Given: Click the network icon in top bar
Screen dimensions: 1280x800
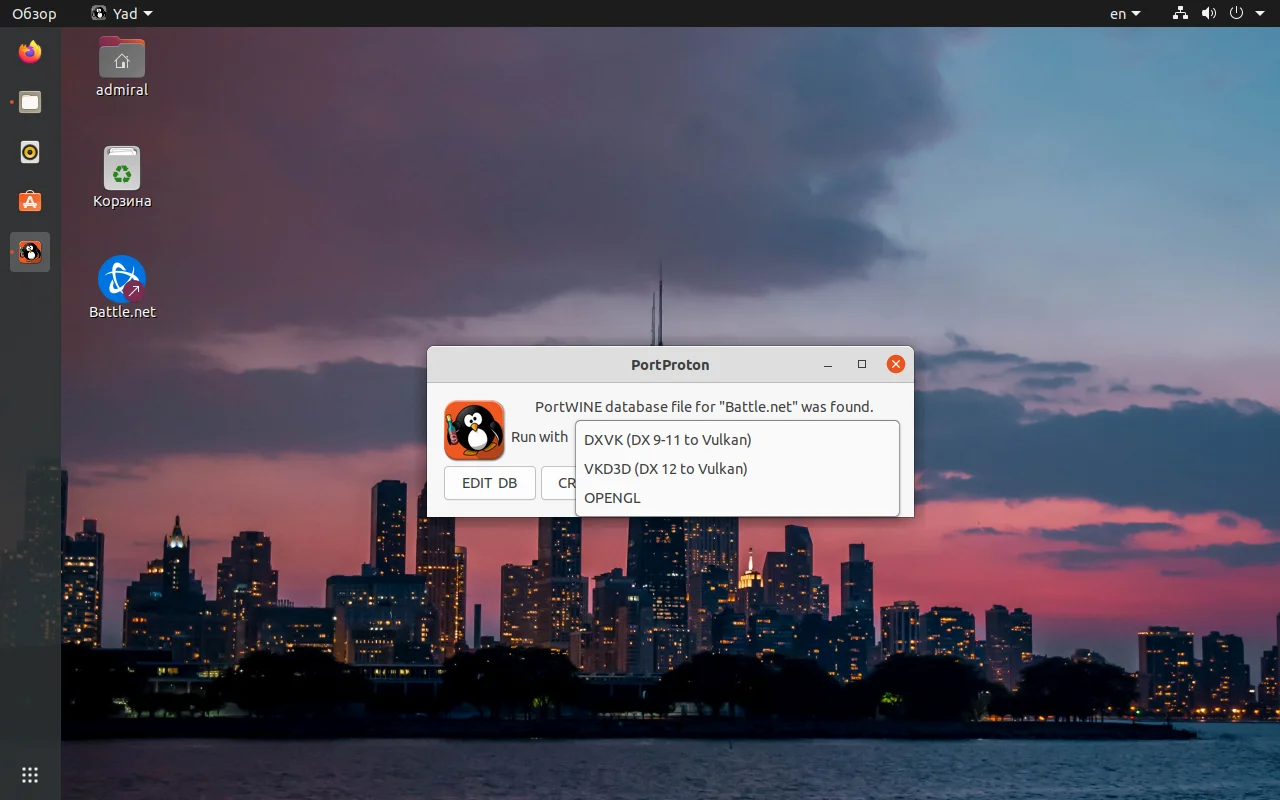Looking at the screenshot, I should coord(1181,13).
